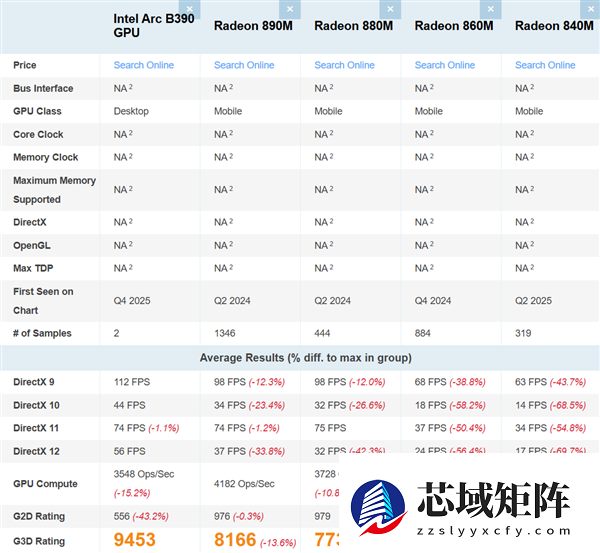Select the G3D Rating row label

click(x=39, y=541)
